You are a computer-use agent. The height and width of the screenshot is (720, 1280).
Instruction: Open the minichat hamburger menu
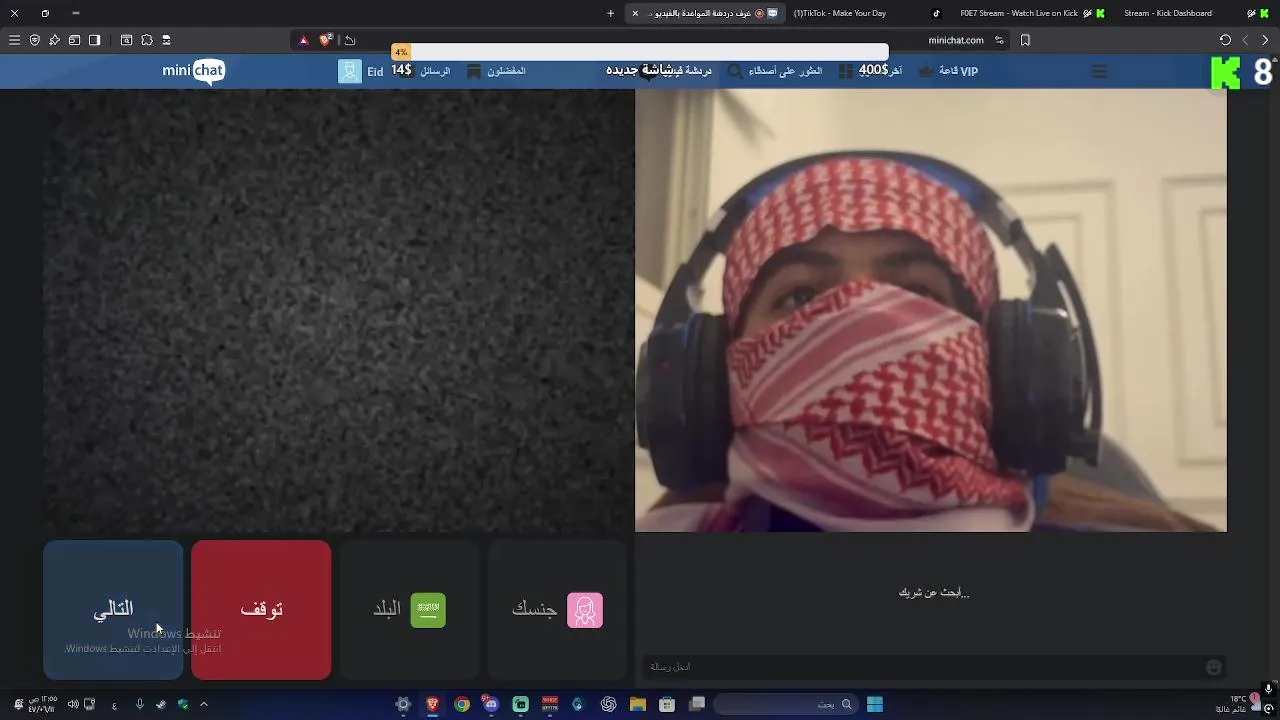1099,71
